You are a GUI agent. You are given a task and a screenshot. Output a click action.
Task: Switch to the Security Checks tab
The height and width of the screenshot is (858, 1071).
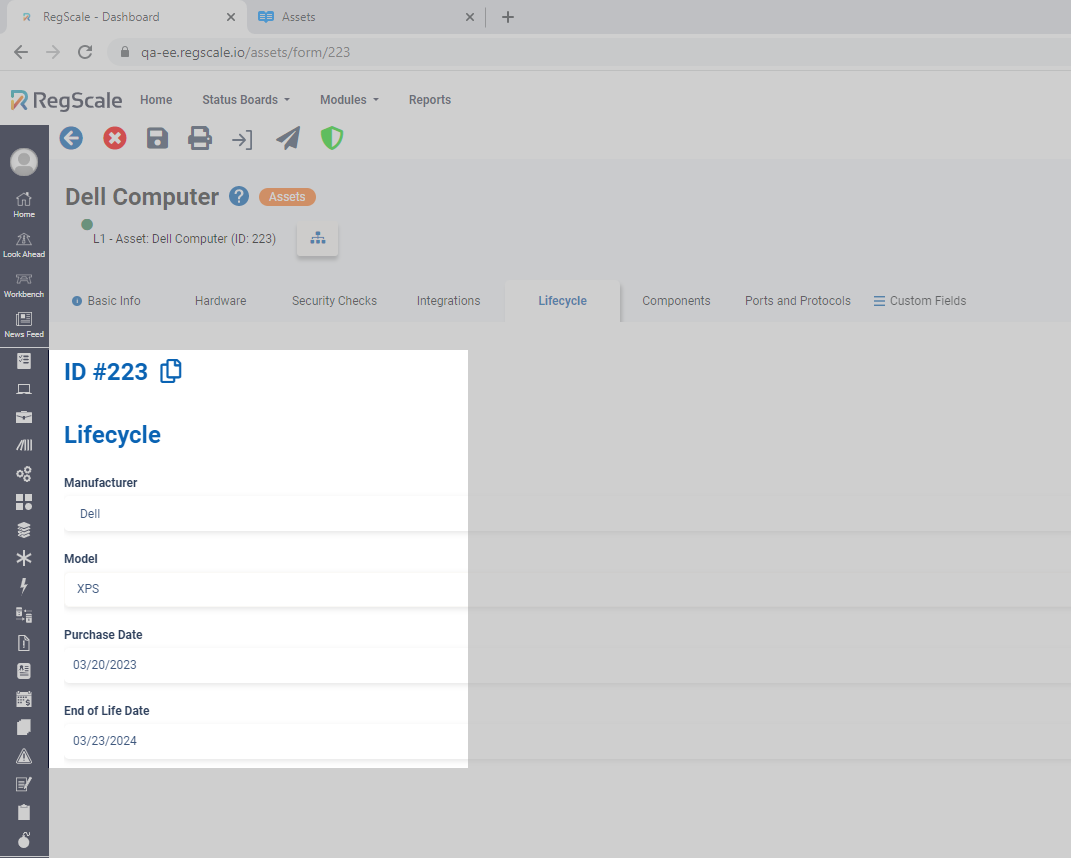click(x=335, y=301)
